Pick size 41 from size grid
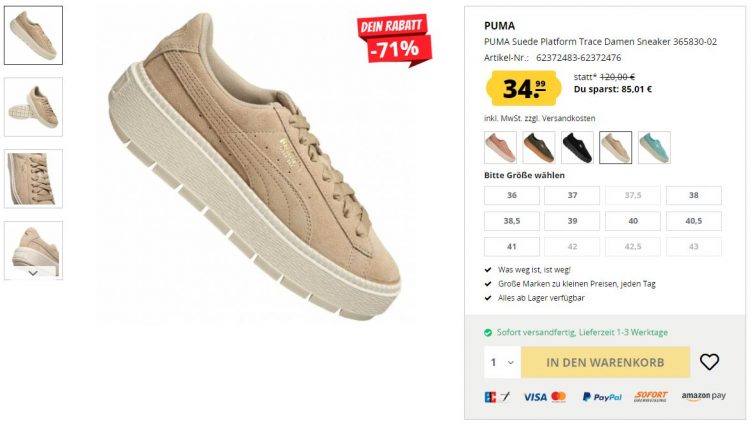Screen dimensions: 750x425 pyautogui.click(x=512, y=247)
